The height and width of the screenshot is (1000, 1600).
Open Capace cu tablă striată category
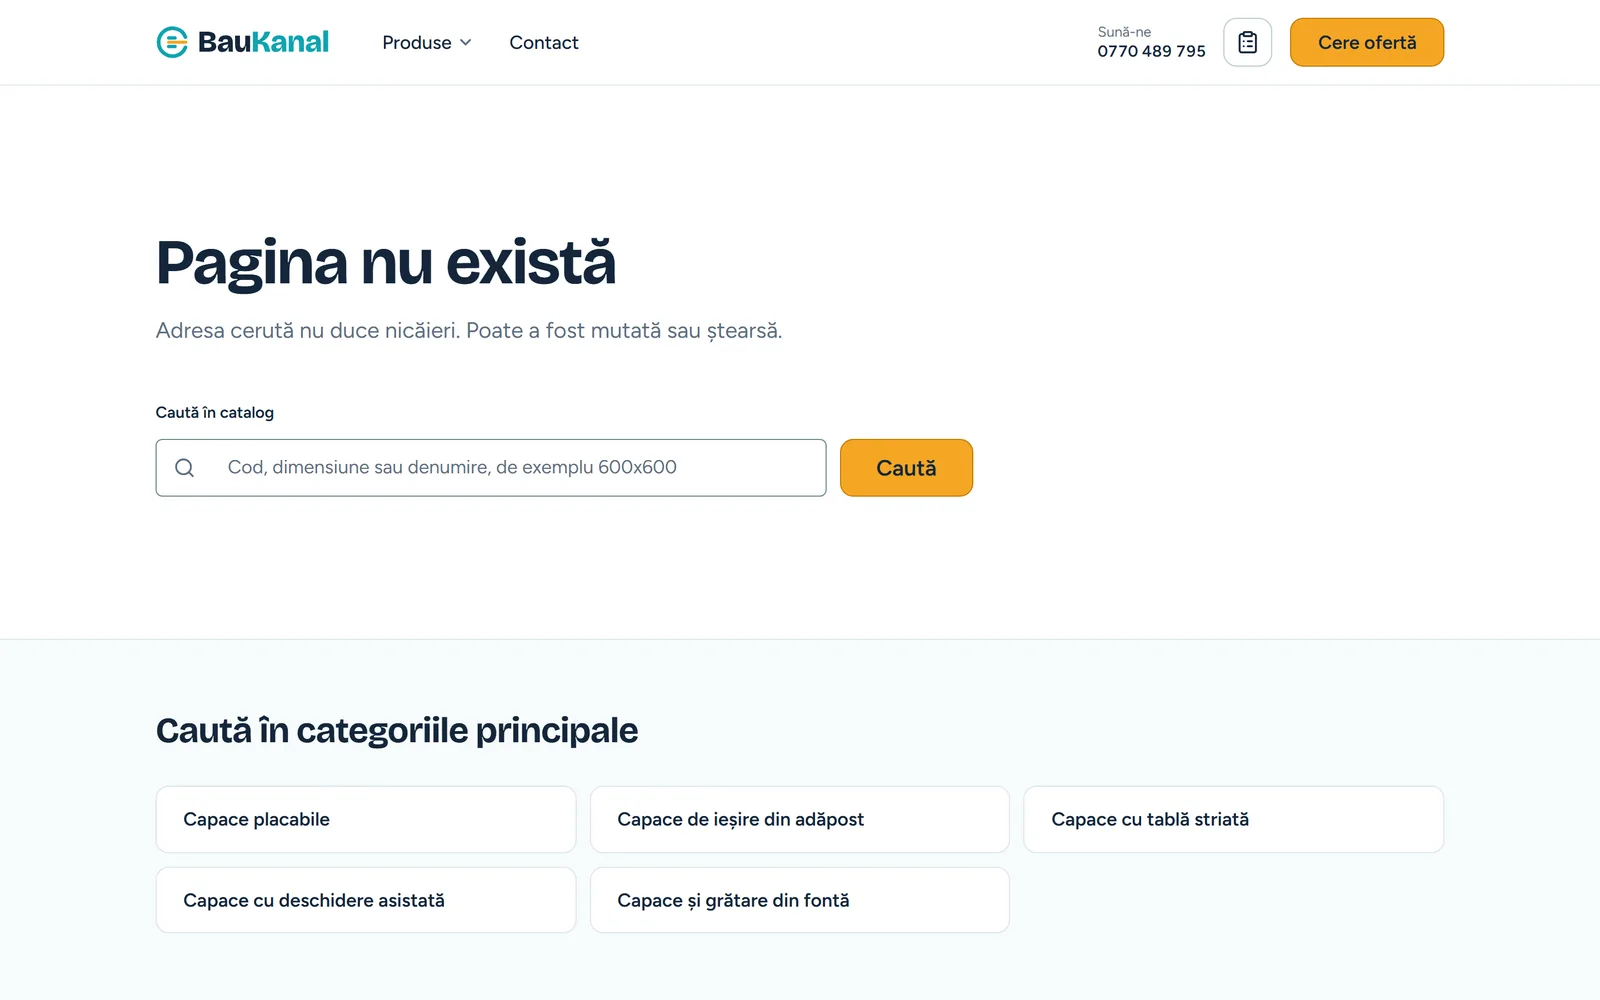click(x=1234, y=819)
